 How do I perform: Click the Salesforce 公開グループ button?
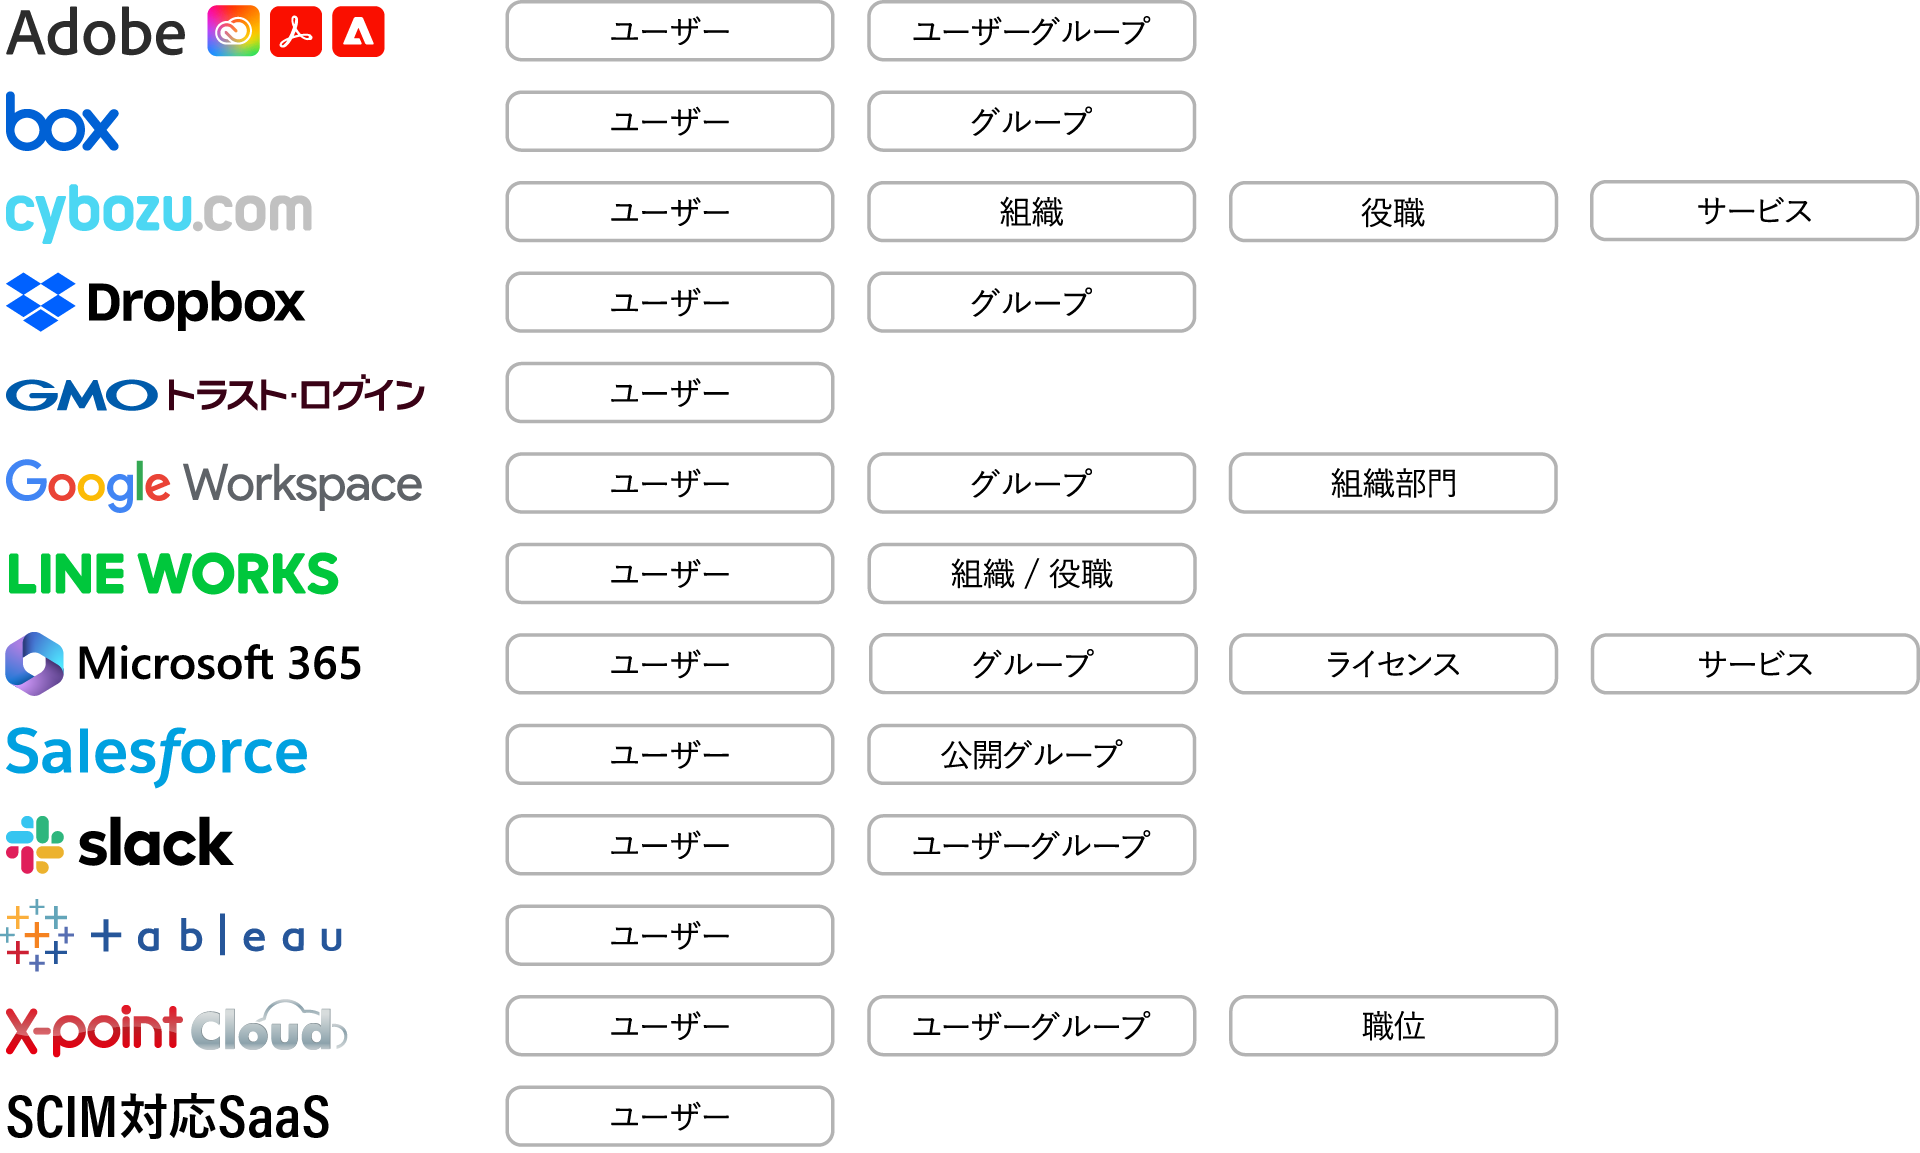click(x=1031, y=755)
